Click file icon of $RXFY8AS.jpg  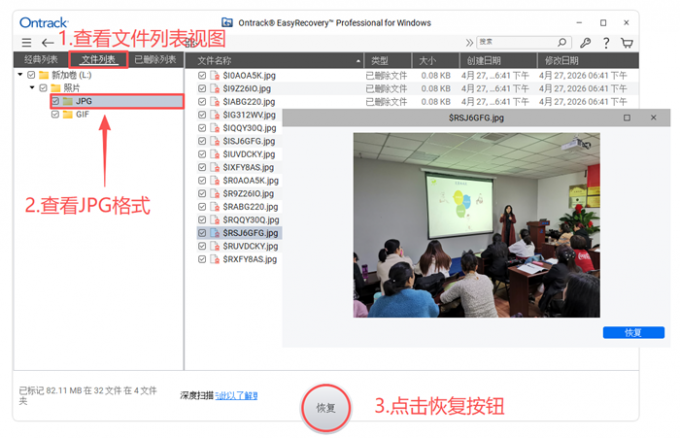click(x=215, y=259)
